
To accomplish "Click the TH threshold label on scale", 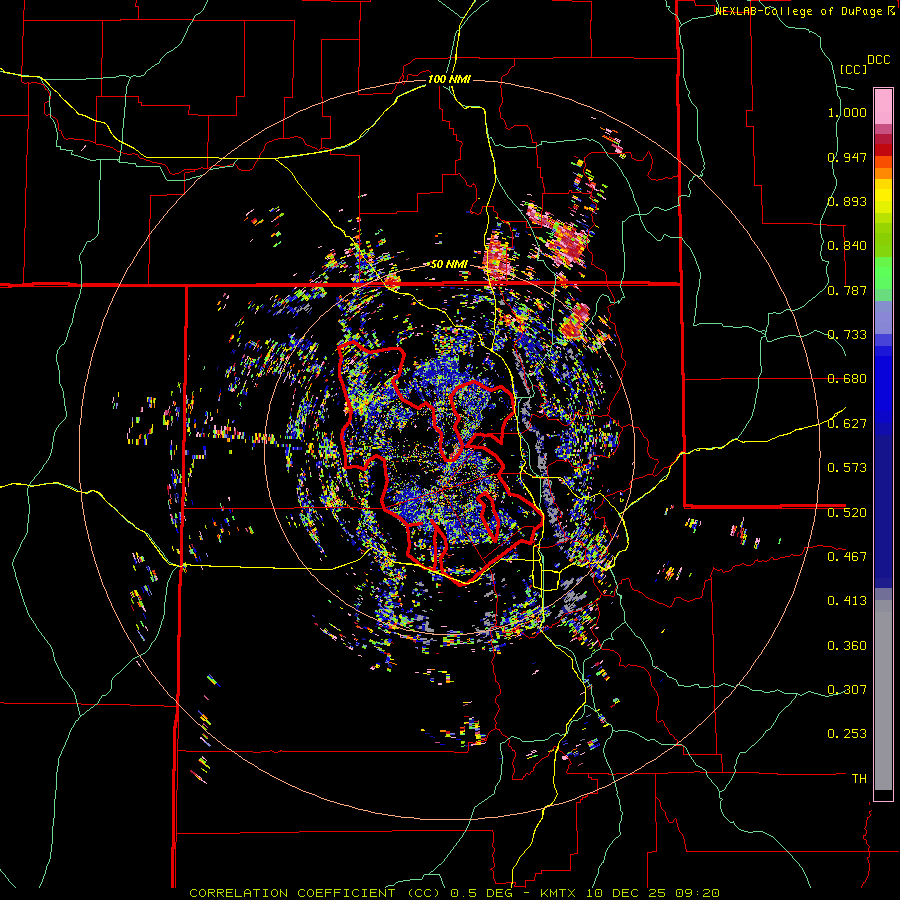I will 859,778.
